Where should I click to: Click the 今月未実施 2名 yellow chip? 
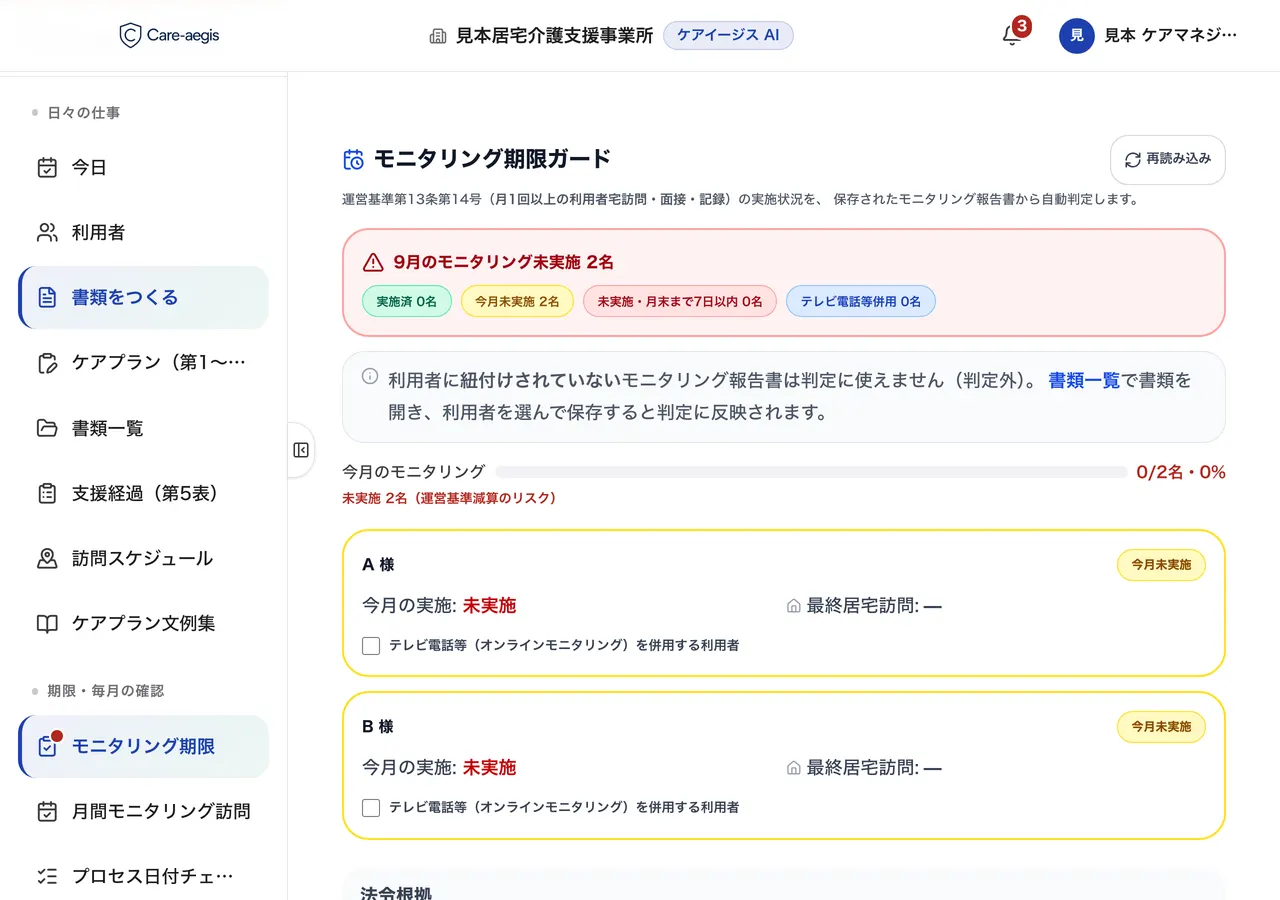tap(517, 301)
